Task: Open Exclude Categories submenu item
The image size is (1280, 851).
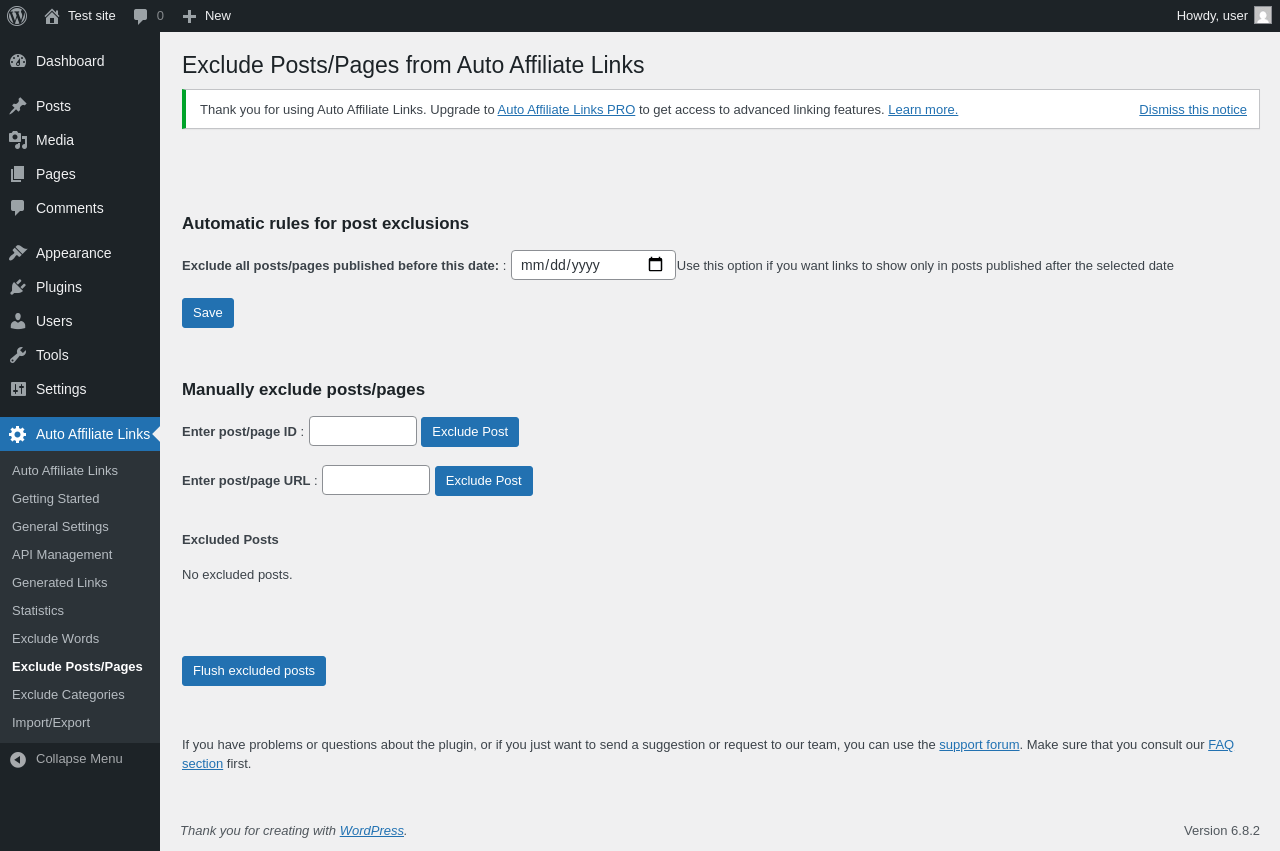Action: 80,694
